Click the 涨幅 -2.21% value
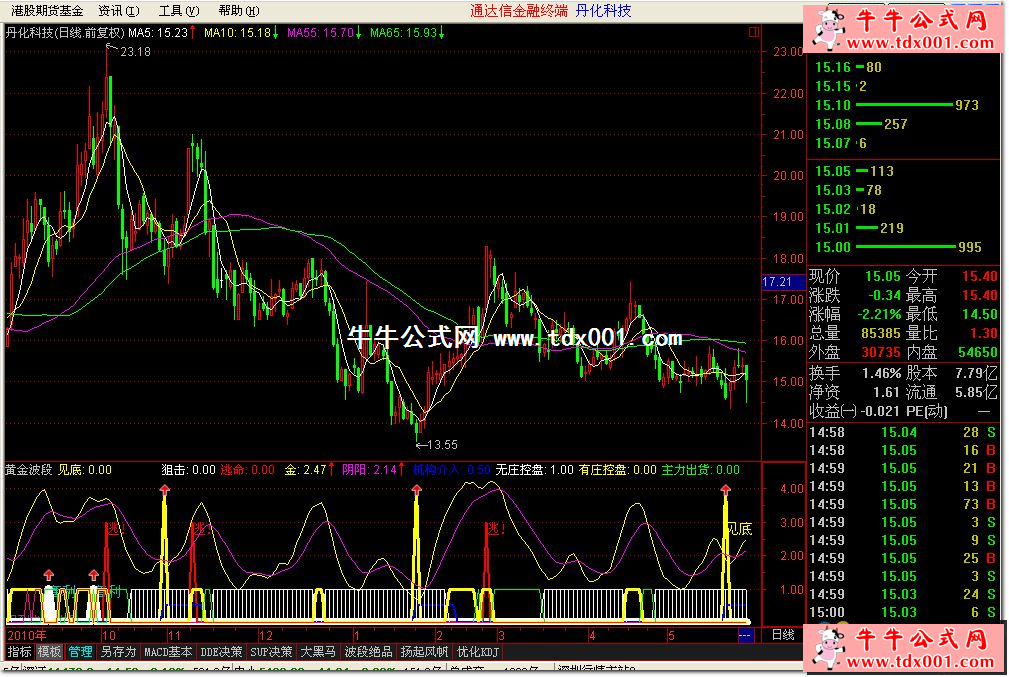 (879, 315)
